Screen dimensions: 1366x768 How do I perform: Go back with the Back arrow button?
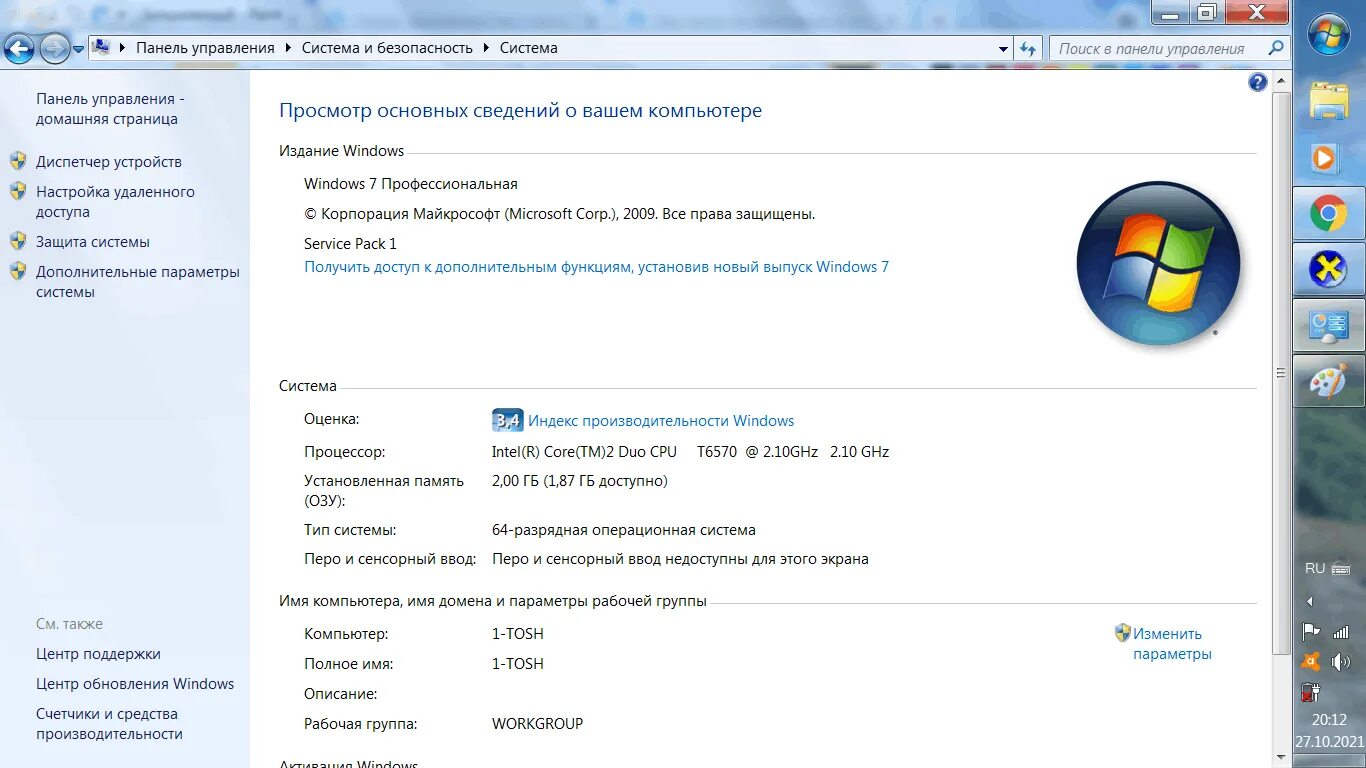point(20,47)
